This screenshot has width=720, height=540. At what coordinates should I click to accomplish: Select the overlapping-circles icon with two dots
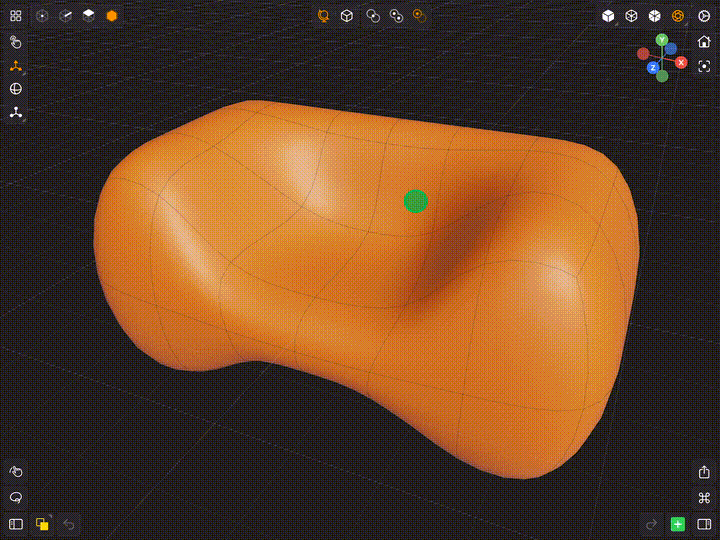[396, 16]
